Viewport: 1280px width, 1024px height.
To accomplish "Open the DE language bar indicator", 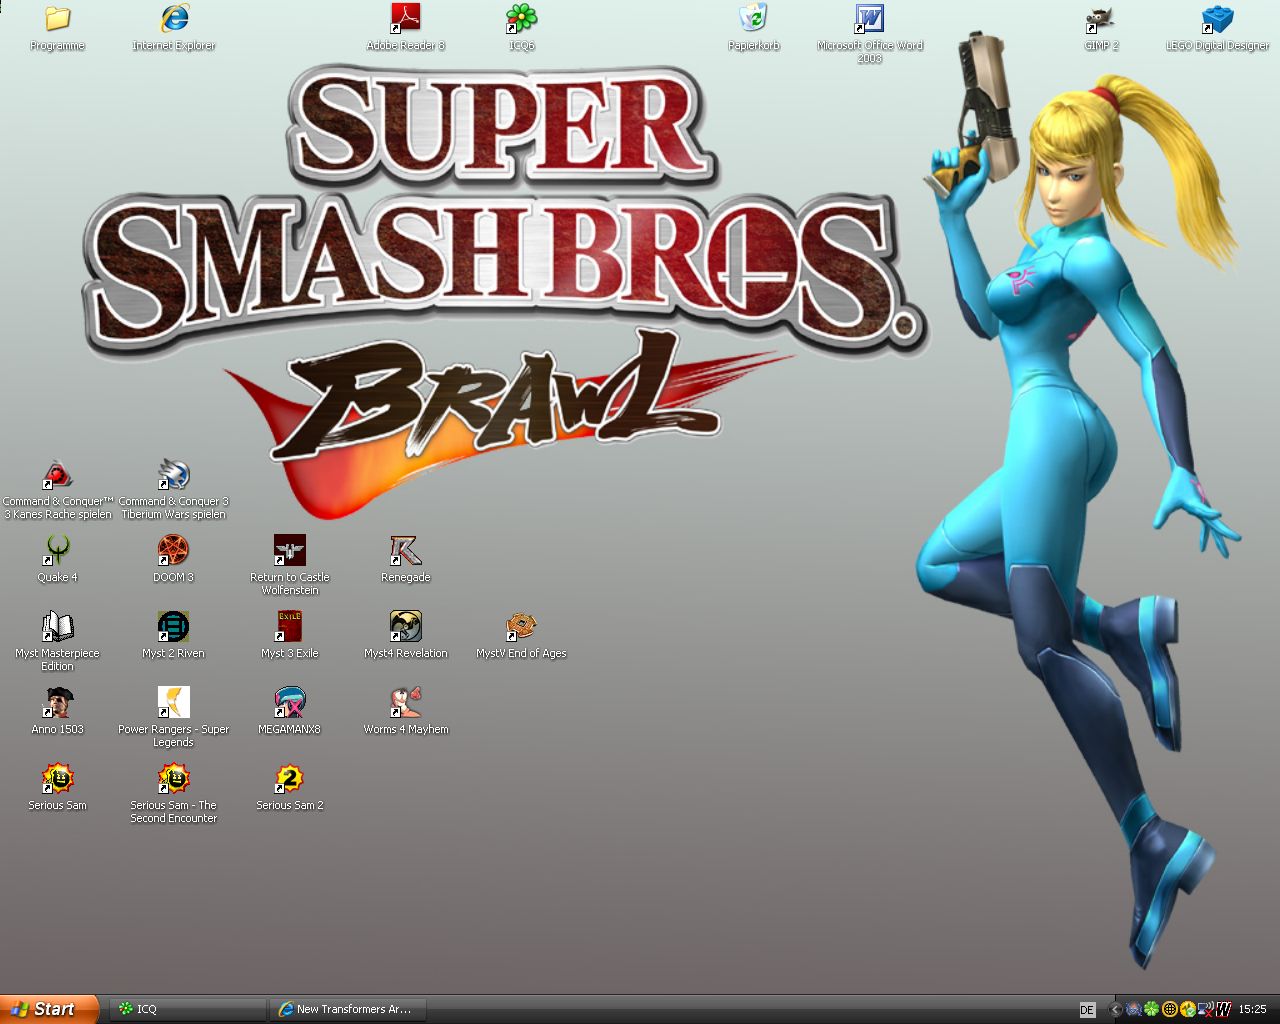I will (x=1087, y=1010).
